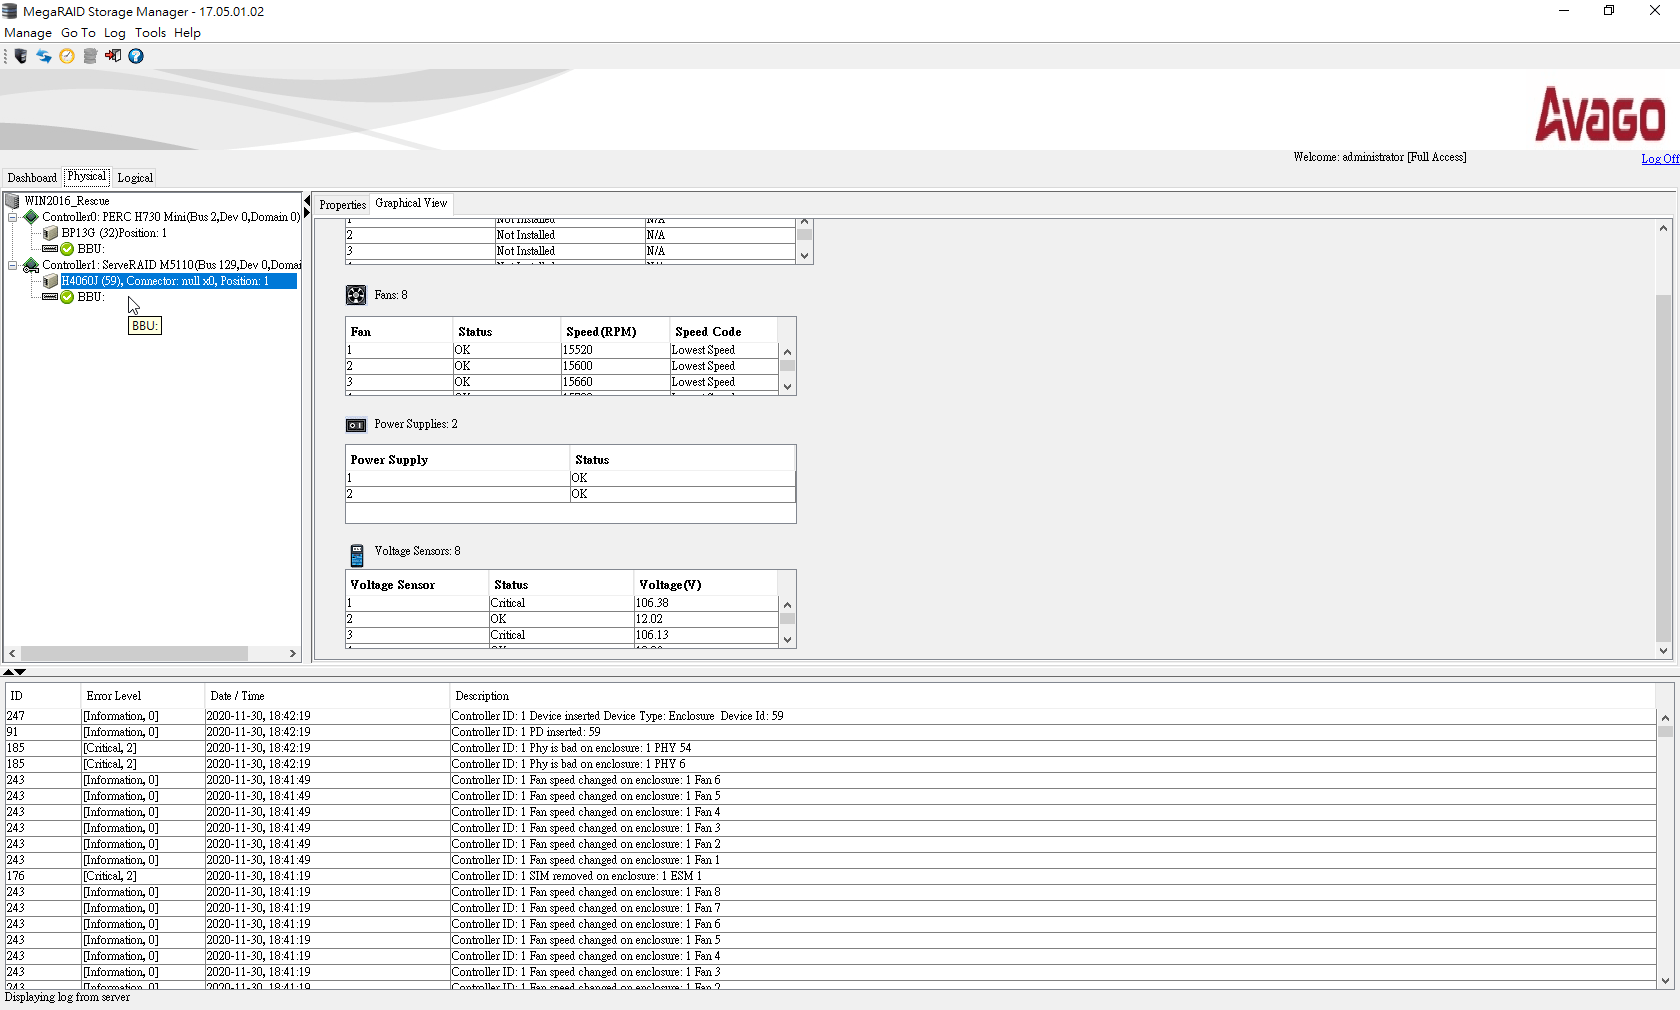Click the H4060J enclosure icon
The image size is (1680, 1010).
[x=50, y=281]
